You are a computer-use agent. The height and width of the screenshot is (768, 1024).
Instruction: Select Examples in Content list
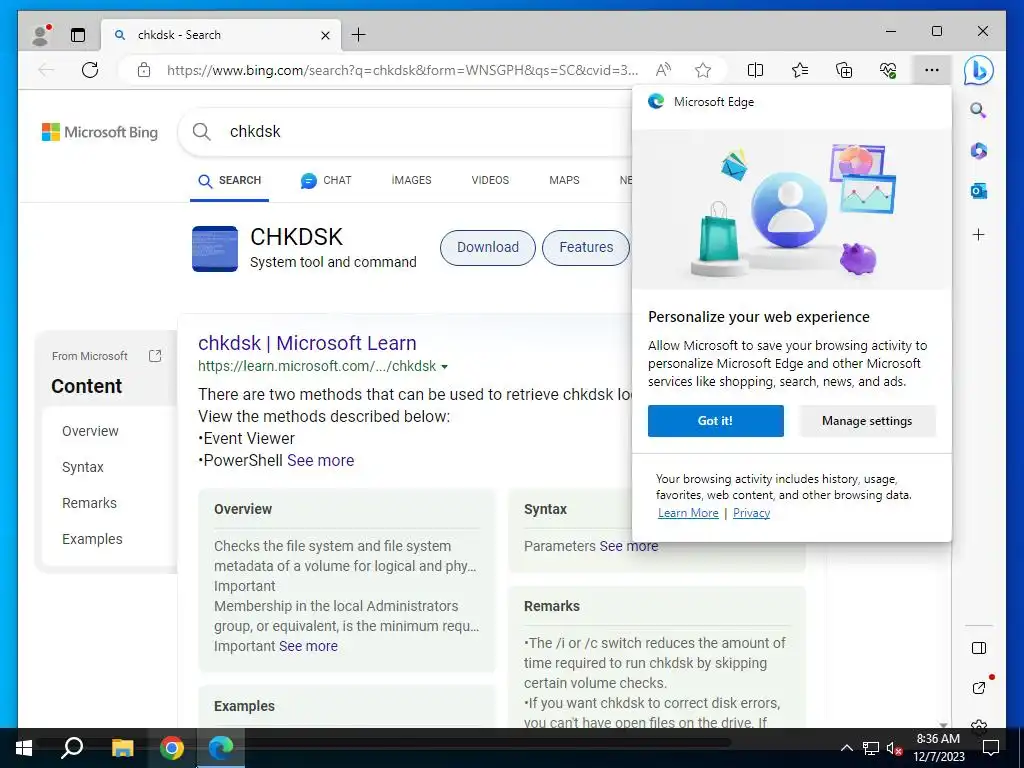92,539
